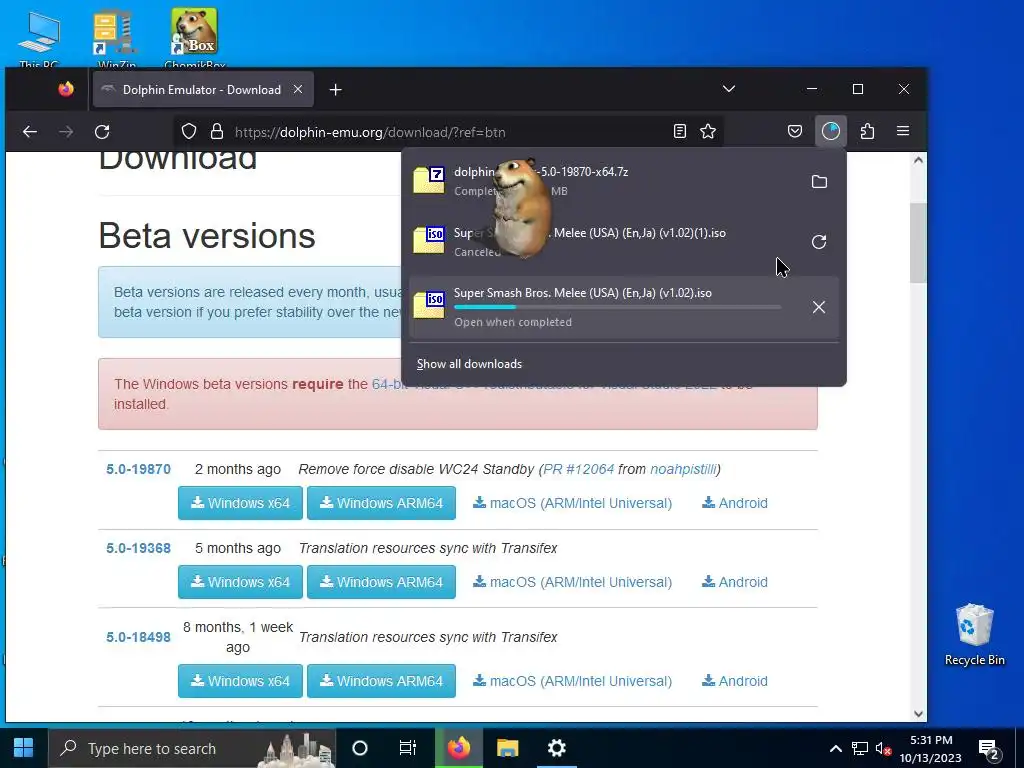This screenshot has height=768, width=1024.
Task: Open Task View on taskbar
Action: point(408,748)
